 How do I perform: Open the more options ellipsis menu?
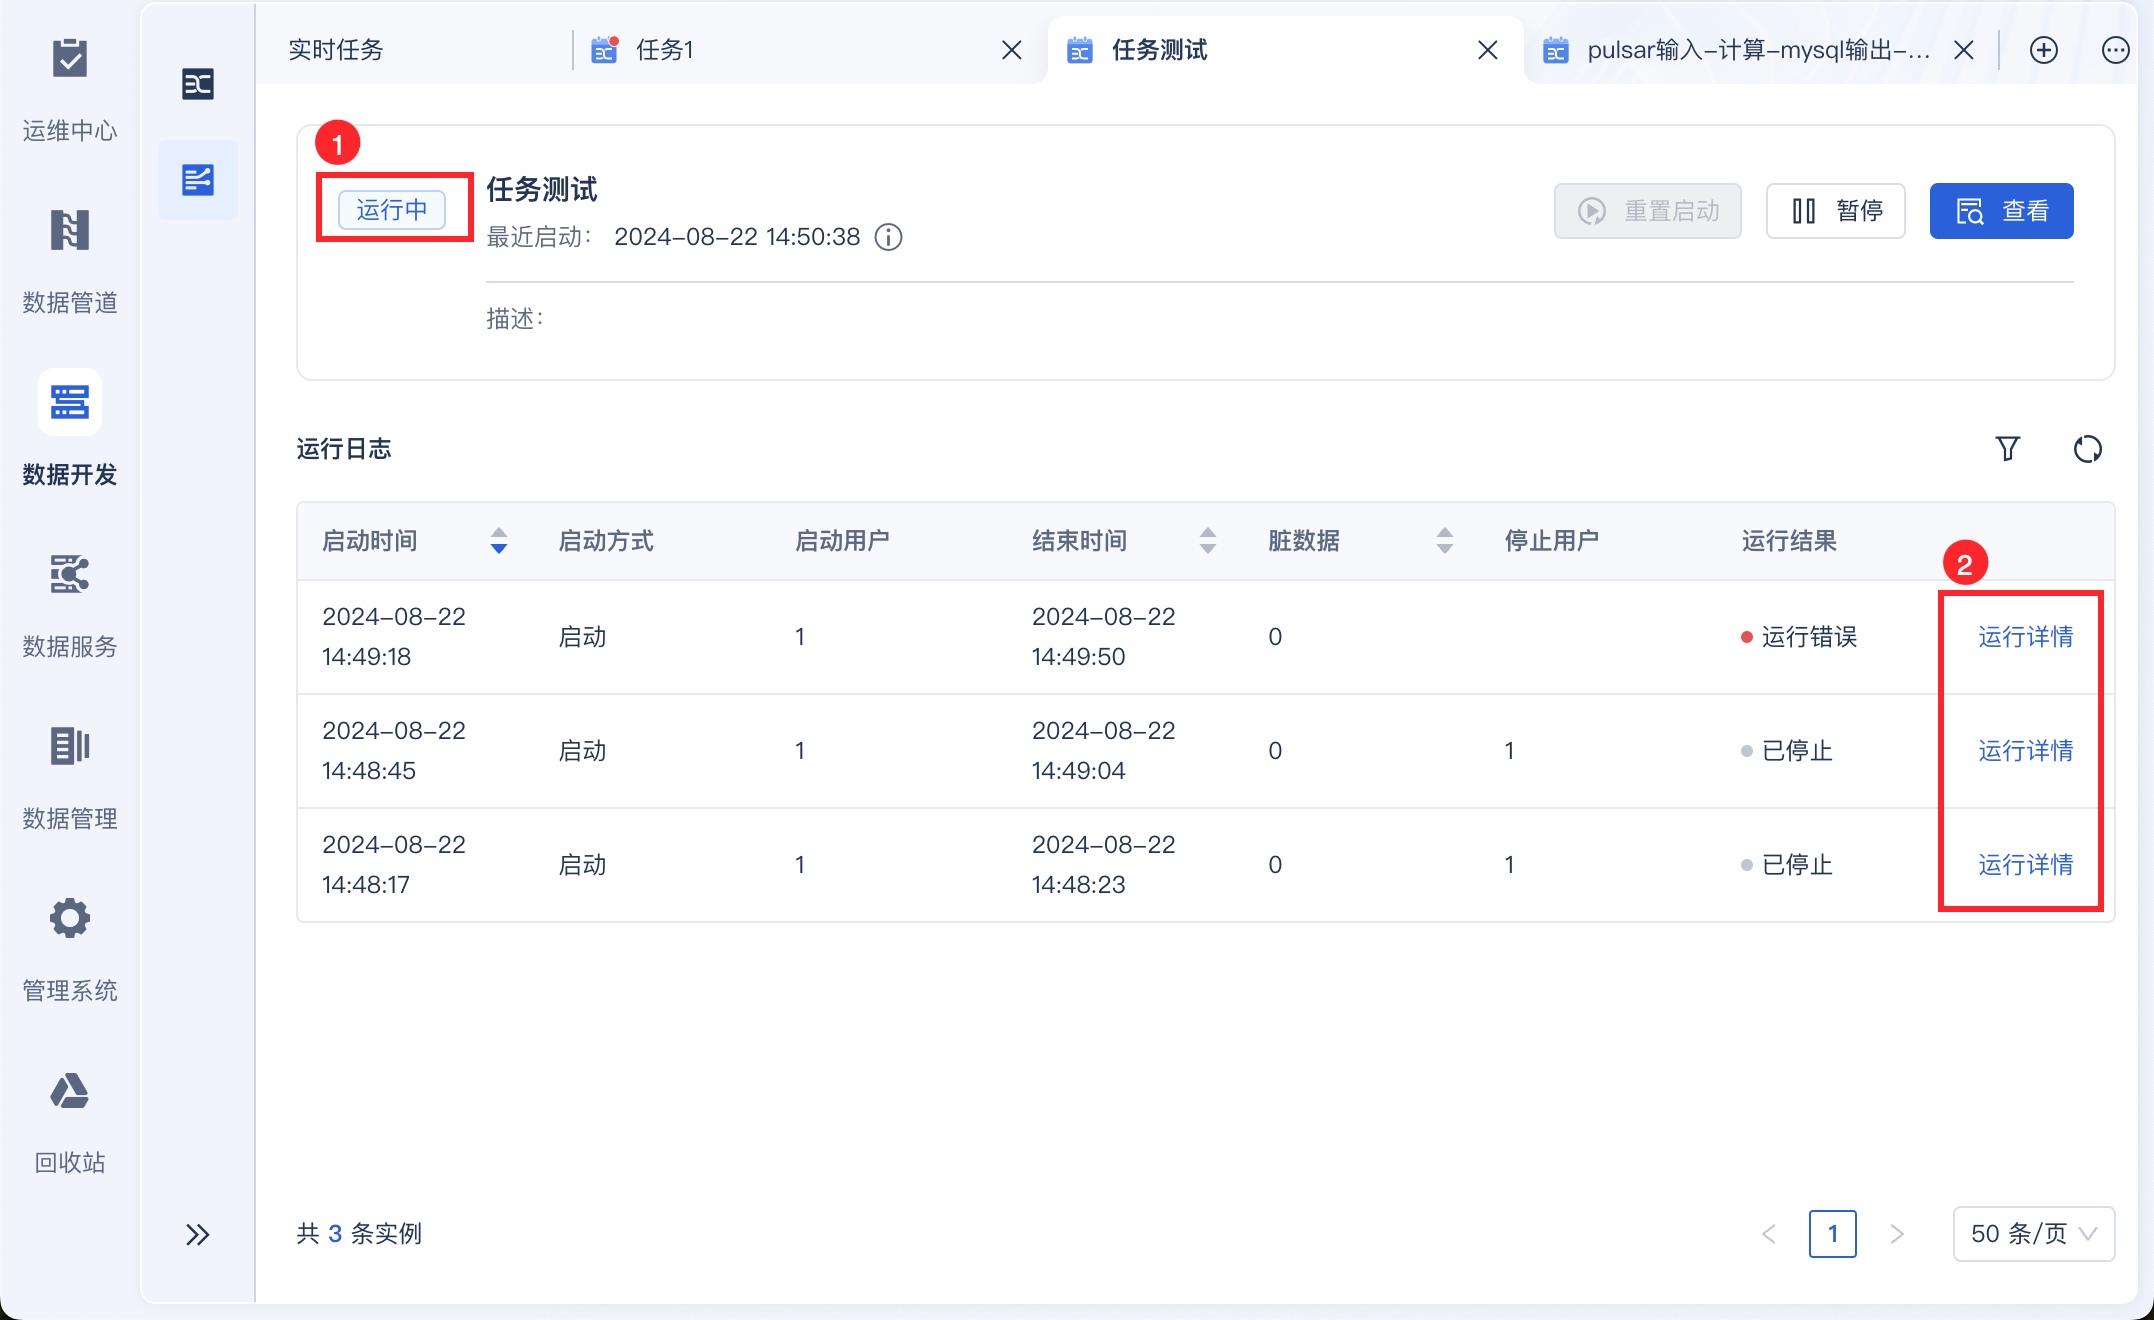click(x=2115, y=50)
